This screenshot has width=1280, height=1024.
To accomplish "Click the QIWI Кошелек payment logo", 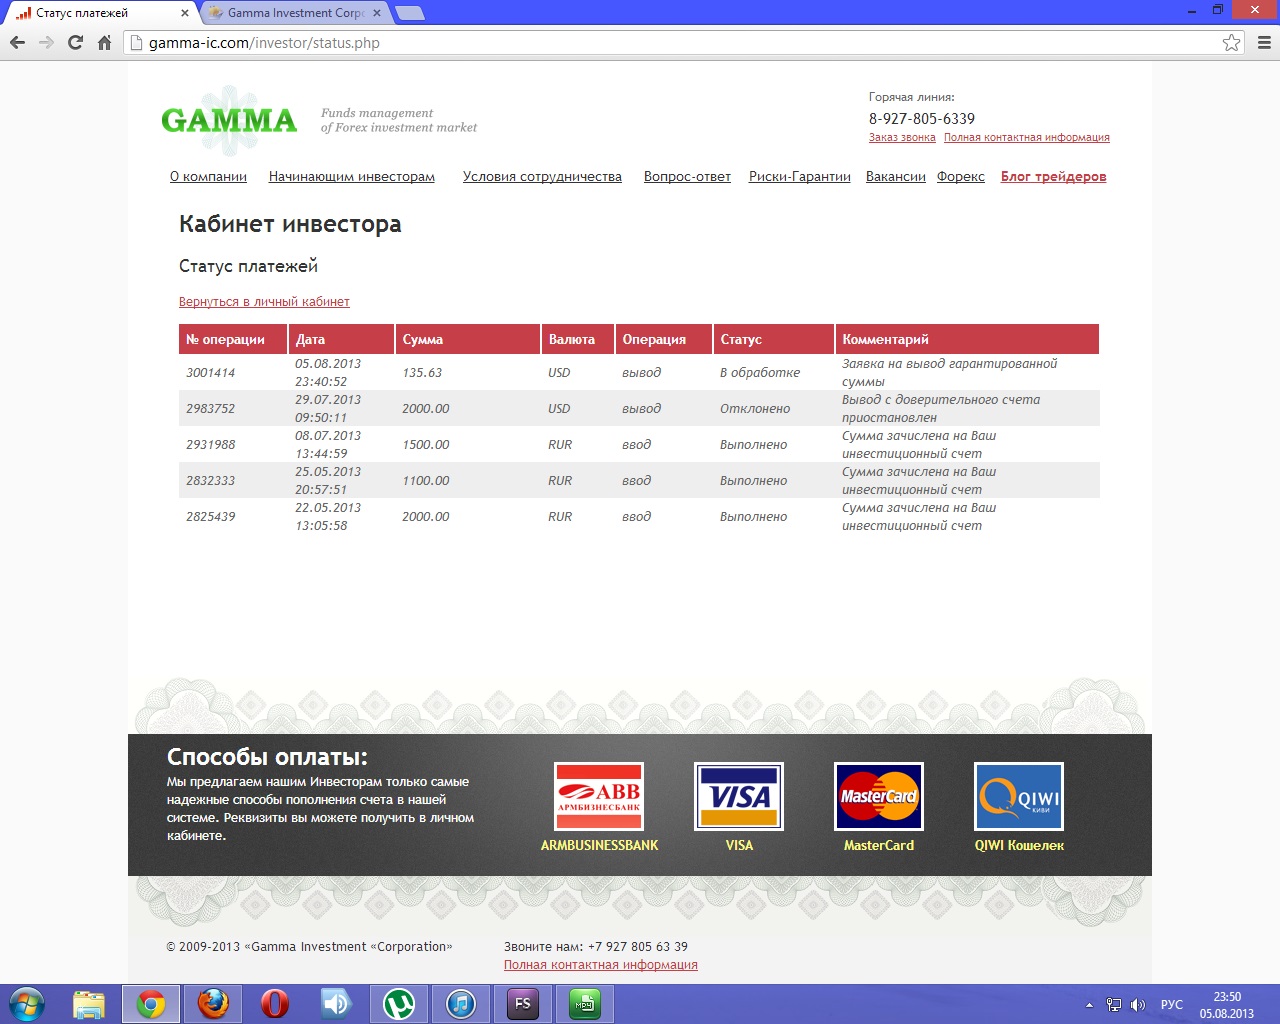I will pyautogui.click(x=1019, y=796).
